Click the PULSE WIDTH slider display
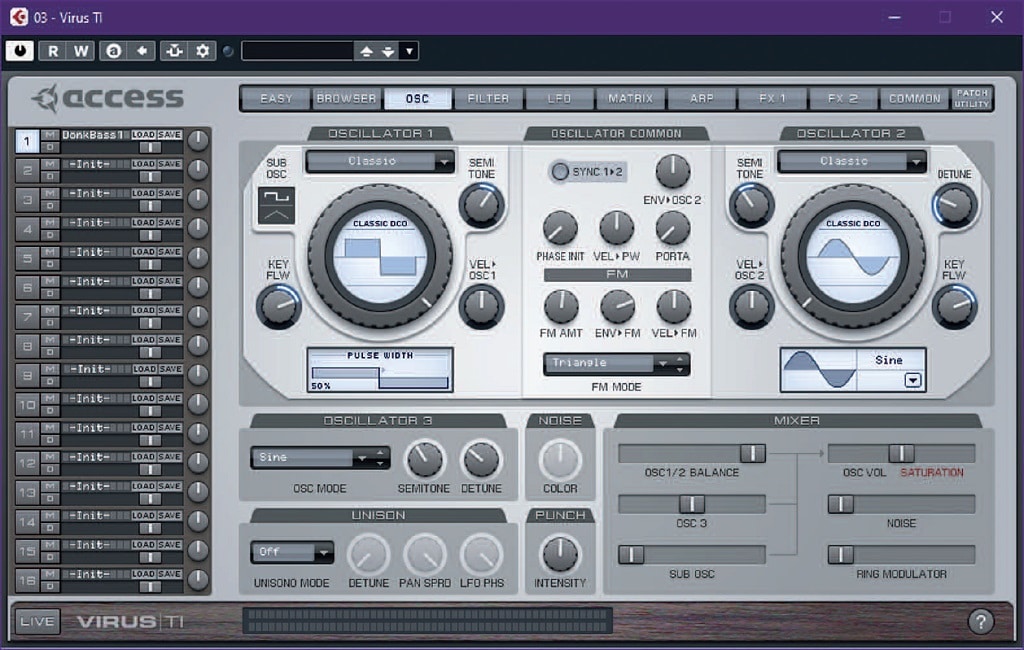The height and width of the screenshot is (650, 1024). pos(380,370)
